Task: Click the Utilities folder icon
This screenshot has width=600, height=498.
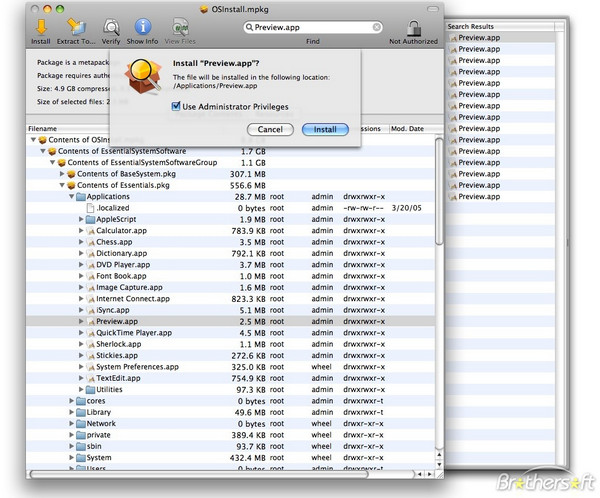Action: point(90,390)
